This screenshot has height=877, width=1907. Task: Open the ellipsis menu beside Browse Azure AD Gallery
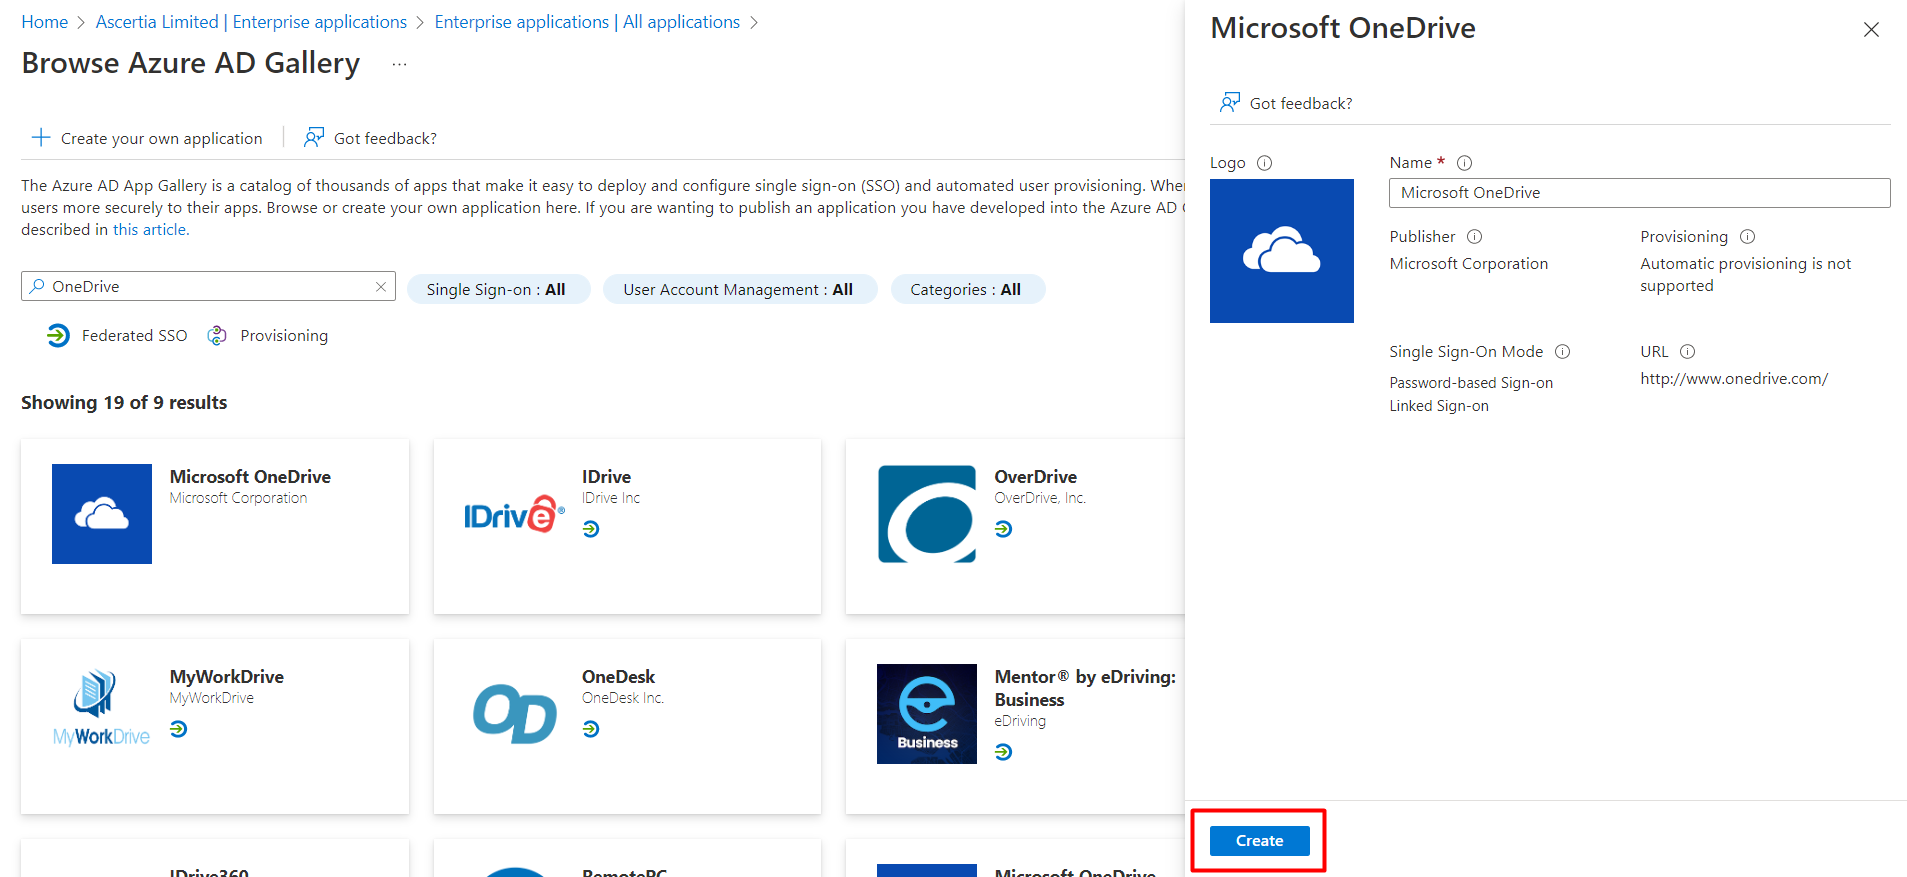coord(399,64)
